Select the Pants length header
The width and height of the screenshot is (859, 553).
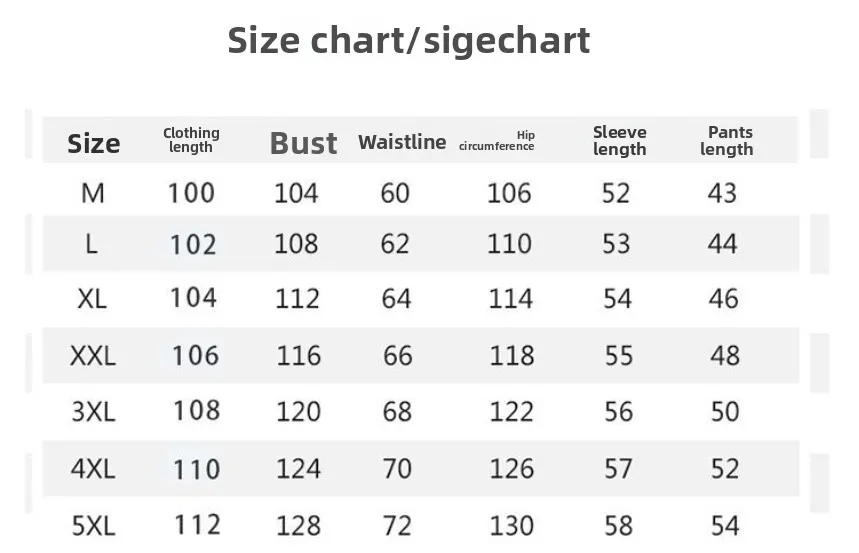click(x=727, y=141)
